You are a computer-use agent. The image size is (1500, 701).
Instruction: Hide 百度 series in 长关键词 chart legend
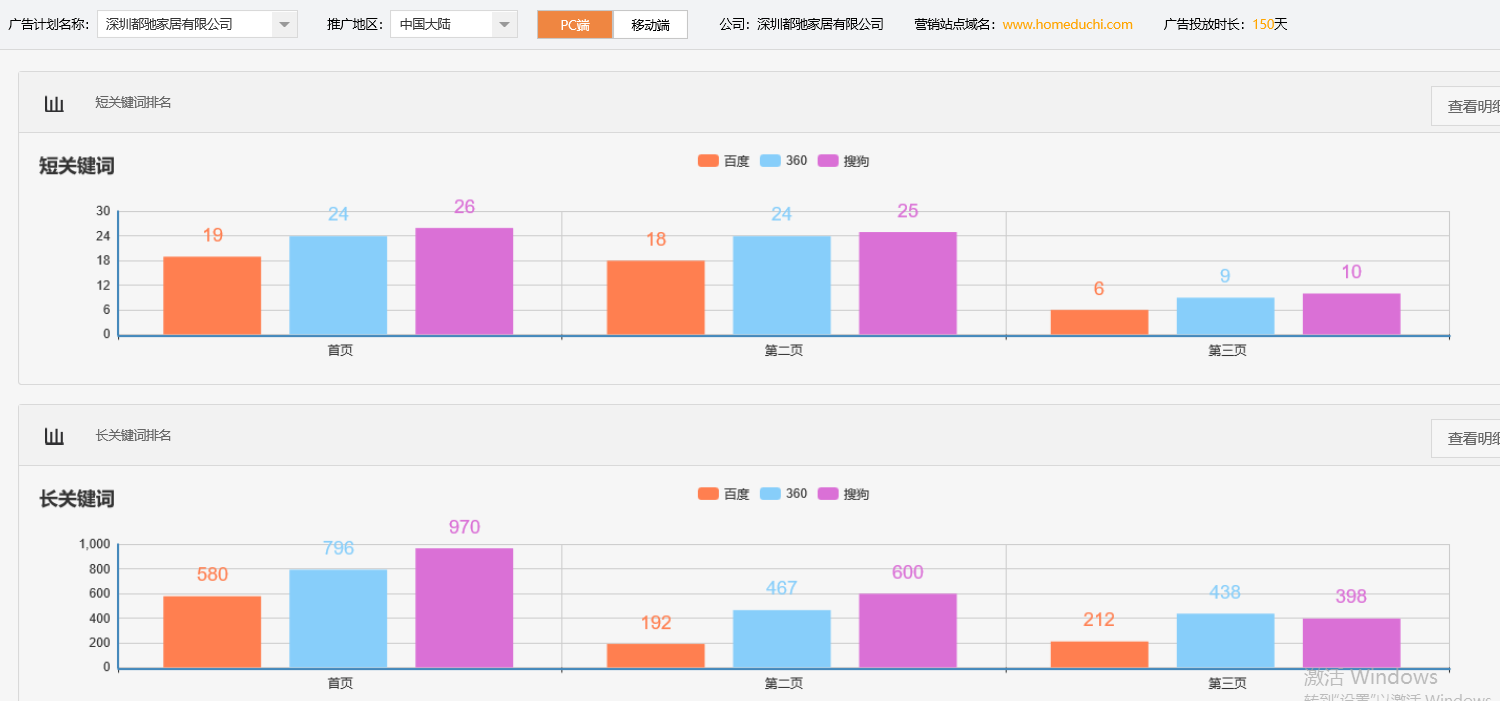pos(723,494)
